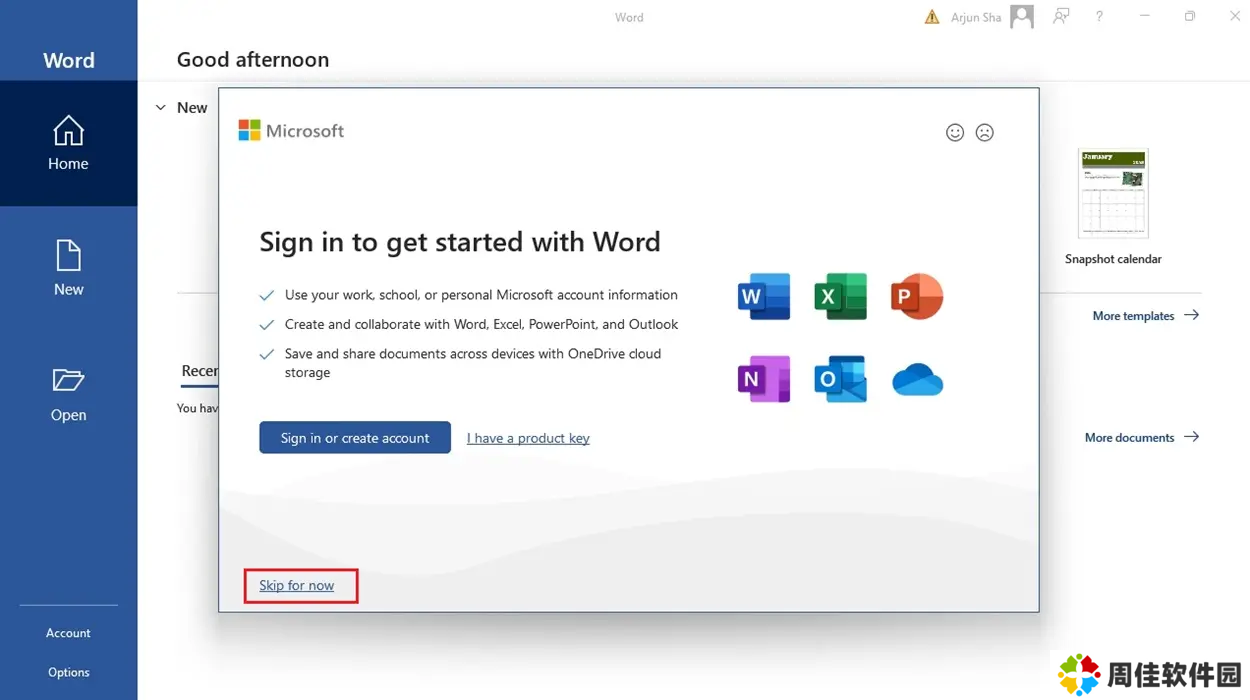Create a New document from sidebar
Viewport: 1250px width, 700px height.
[x=68, y=268]
